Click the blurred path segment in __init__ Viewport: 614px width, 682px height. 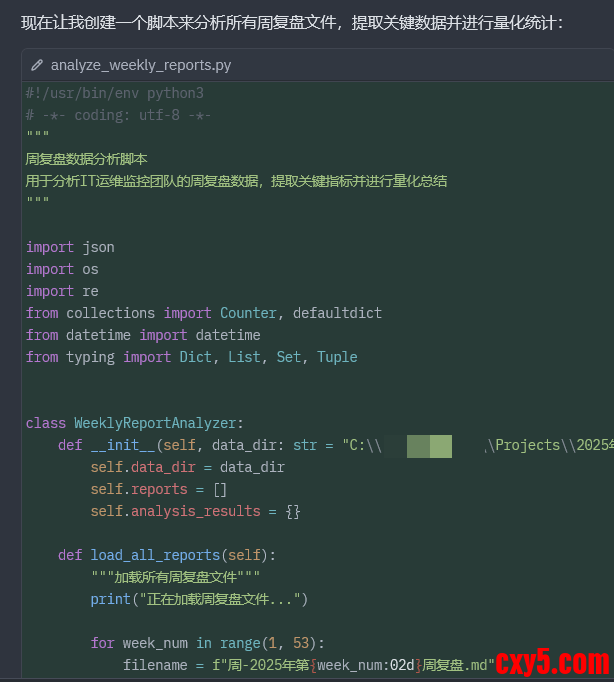430,445
